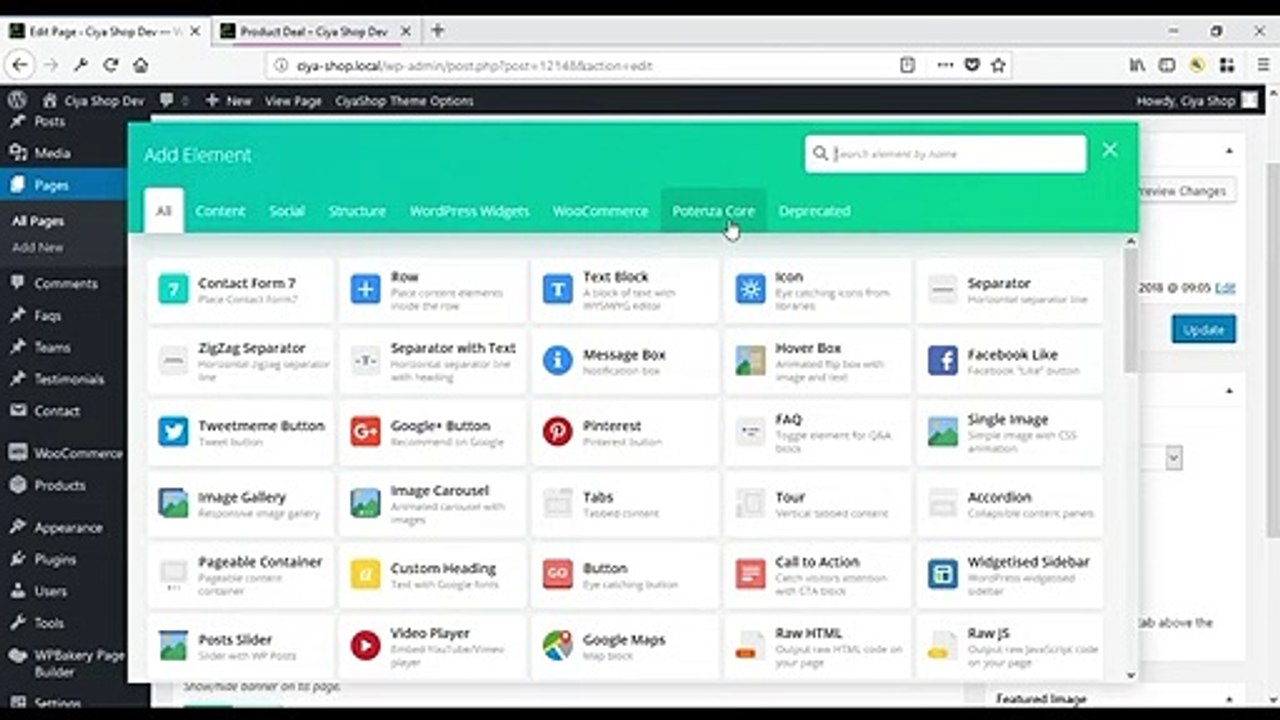Viewport: 1280px width, 720px height.
Task: Click New in the admin bar
Action: tap(228, 101)
